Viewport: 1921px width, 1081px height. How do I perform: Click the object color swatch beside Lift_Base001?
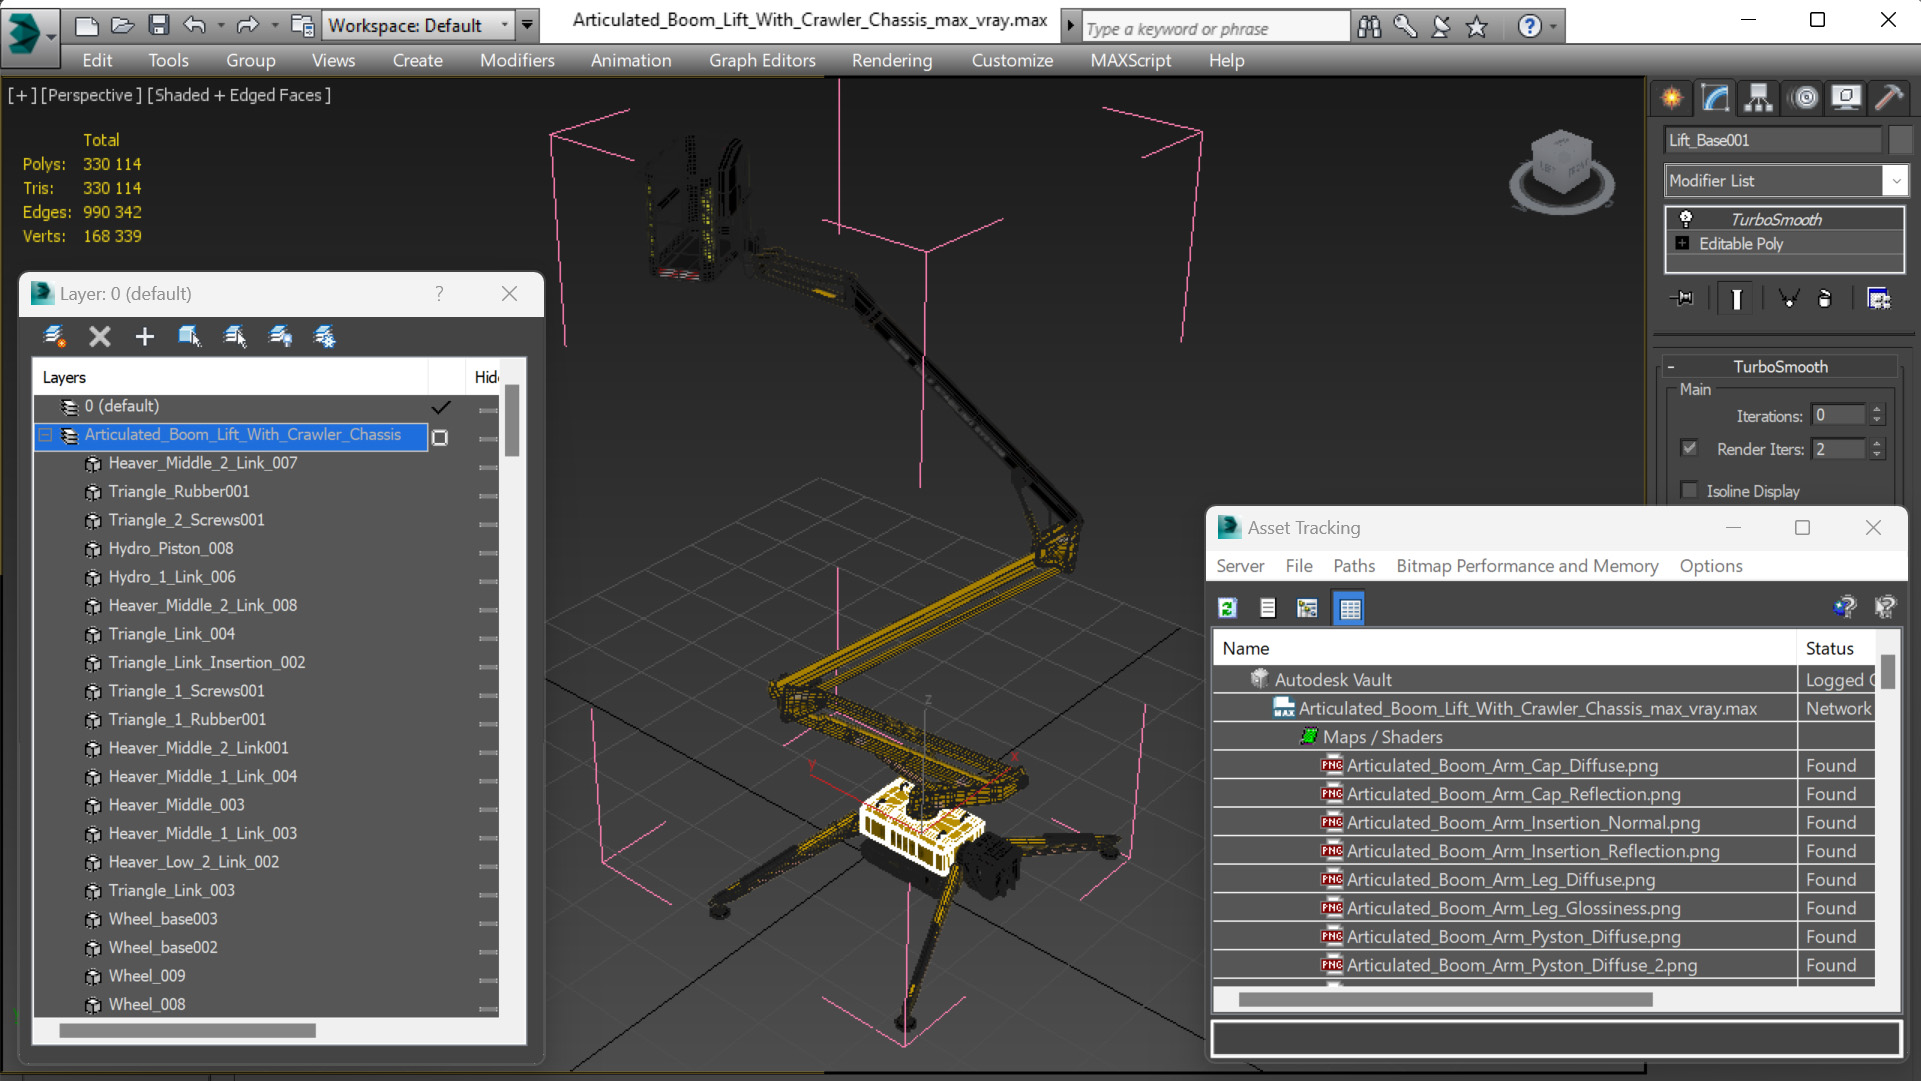click(1901, 140)
